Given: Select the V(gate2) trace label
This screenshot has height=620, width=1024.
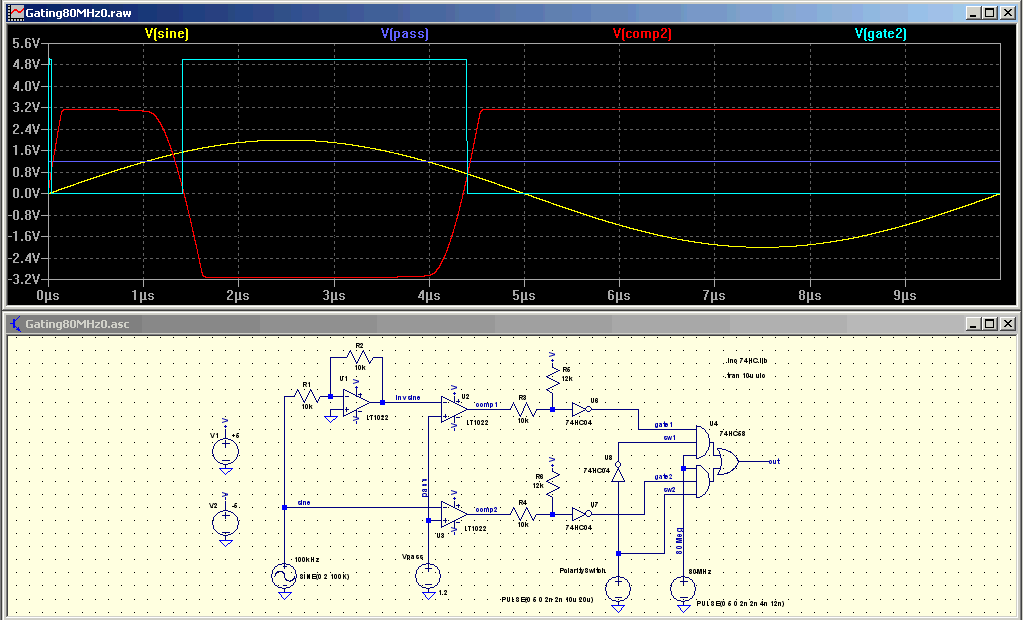Looking at the screenshot, I should click(x=880, y=33).
